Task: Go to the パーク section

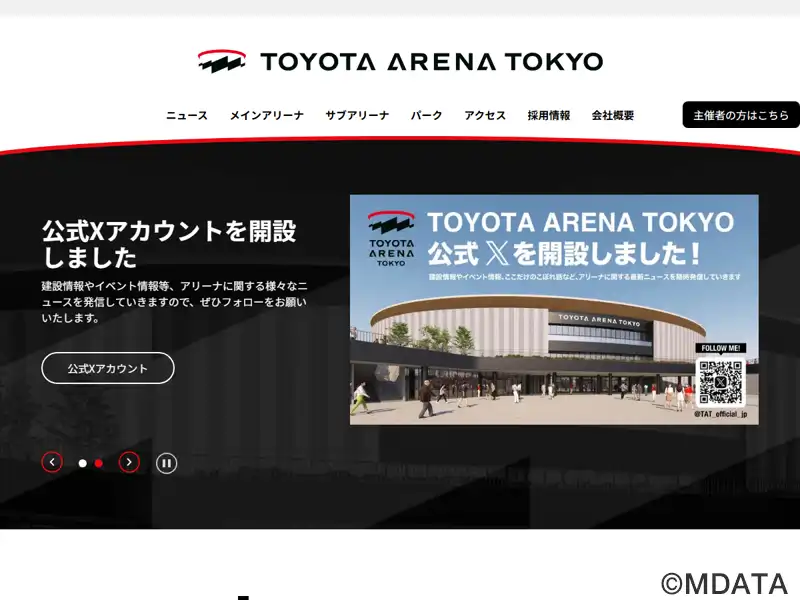Action: [427, 115]
